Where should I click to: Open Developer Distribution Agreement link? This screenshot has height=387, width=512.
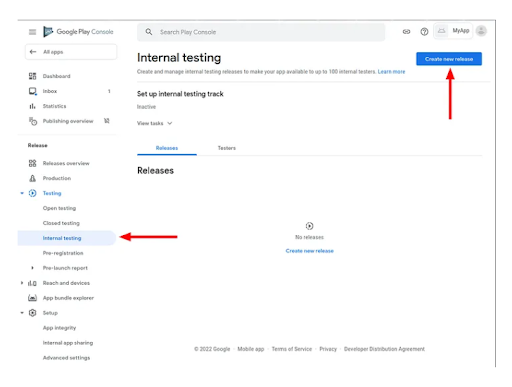[384, 349]
